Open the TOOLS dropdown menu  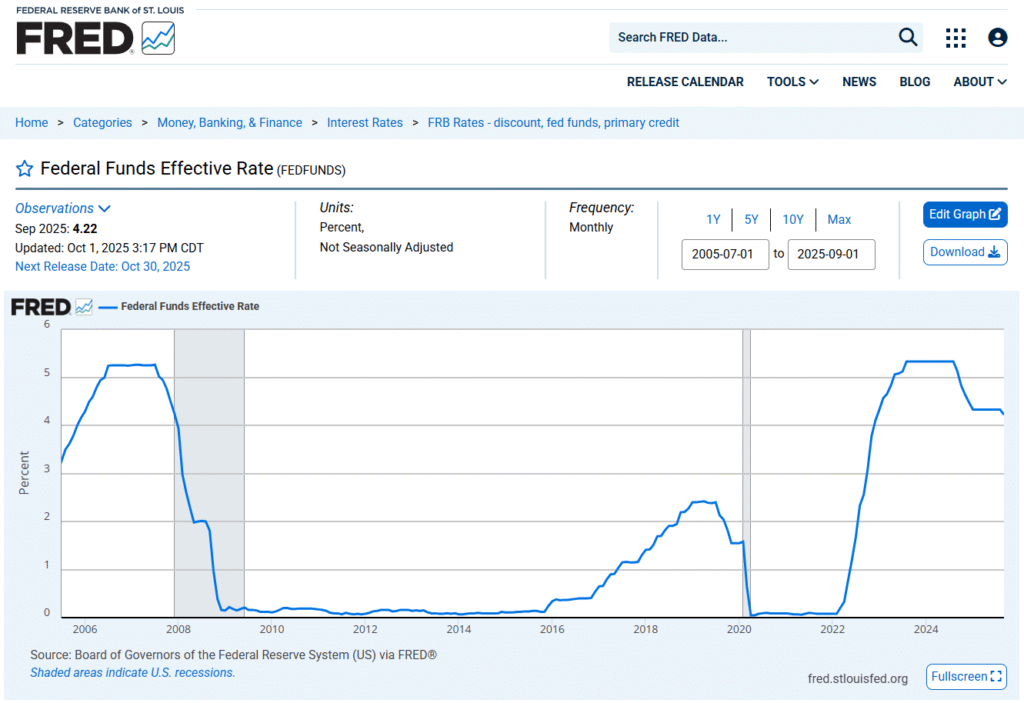pos(792,81)
